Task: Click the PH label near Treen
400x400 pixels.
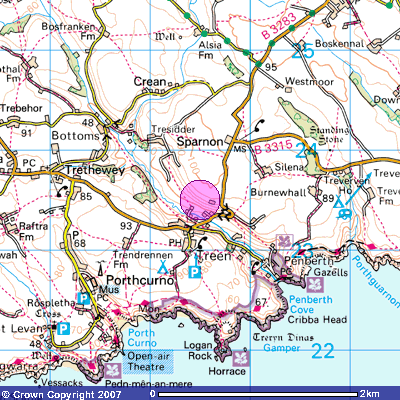Action: point(175,242)
